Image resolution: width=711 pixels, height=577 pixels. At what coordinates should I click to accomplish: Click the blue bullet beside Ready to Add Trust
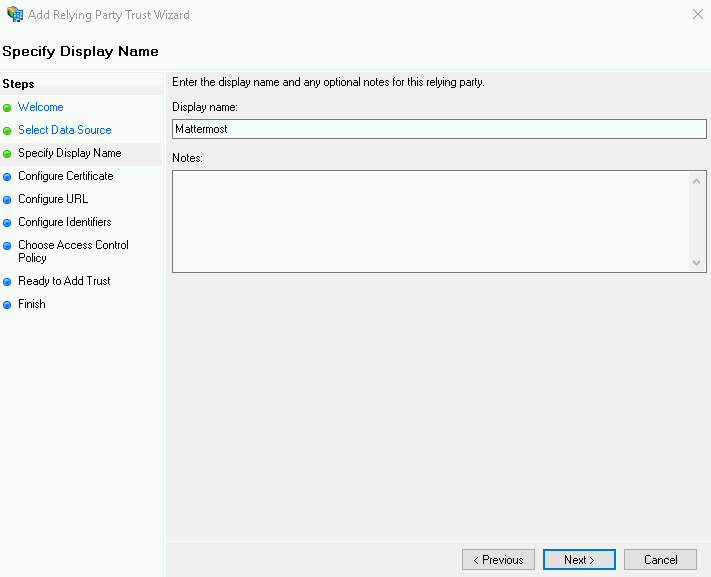tap(7, 282)
